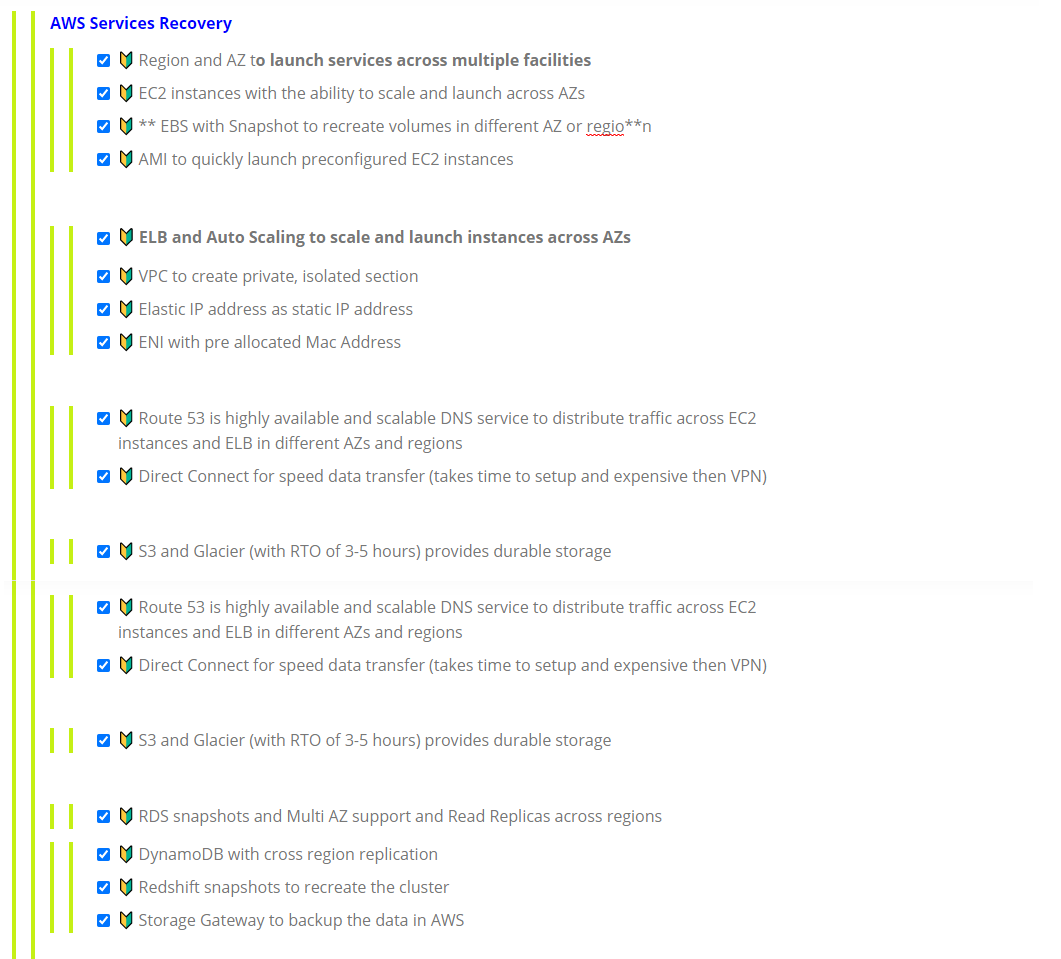
Task: Uncheck the ENI Mac Address checkbox
Action: (104, 342)
